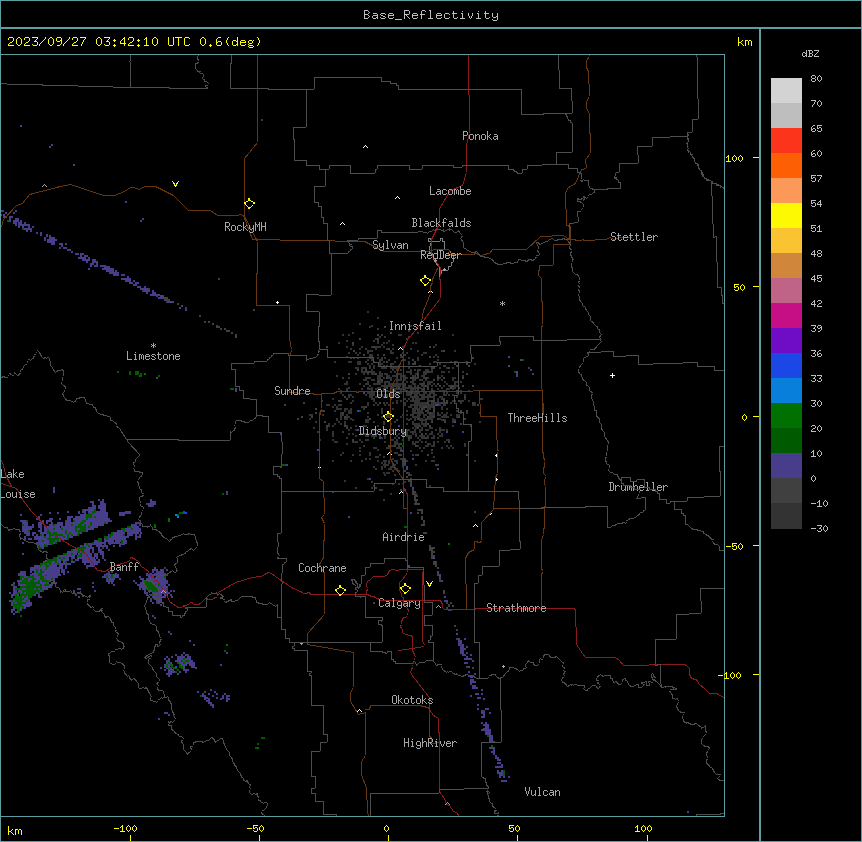Select the 50 tick on the vertical axis
The width and height of the screenshot is (862, 842).
click(x=739, y=287)
